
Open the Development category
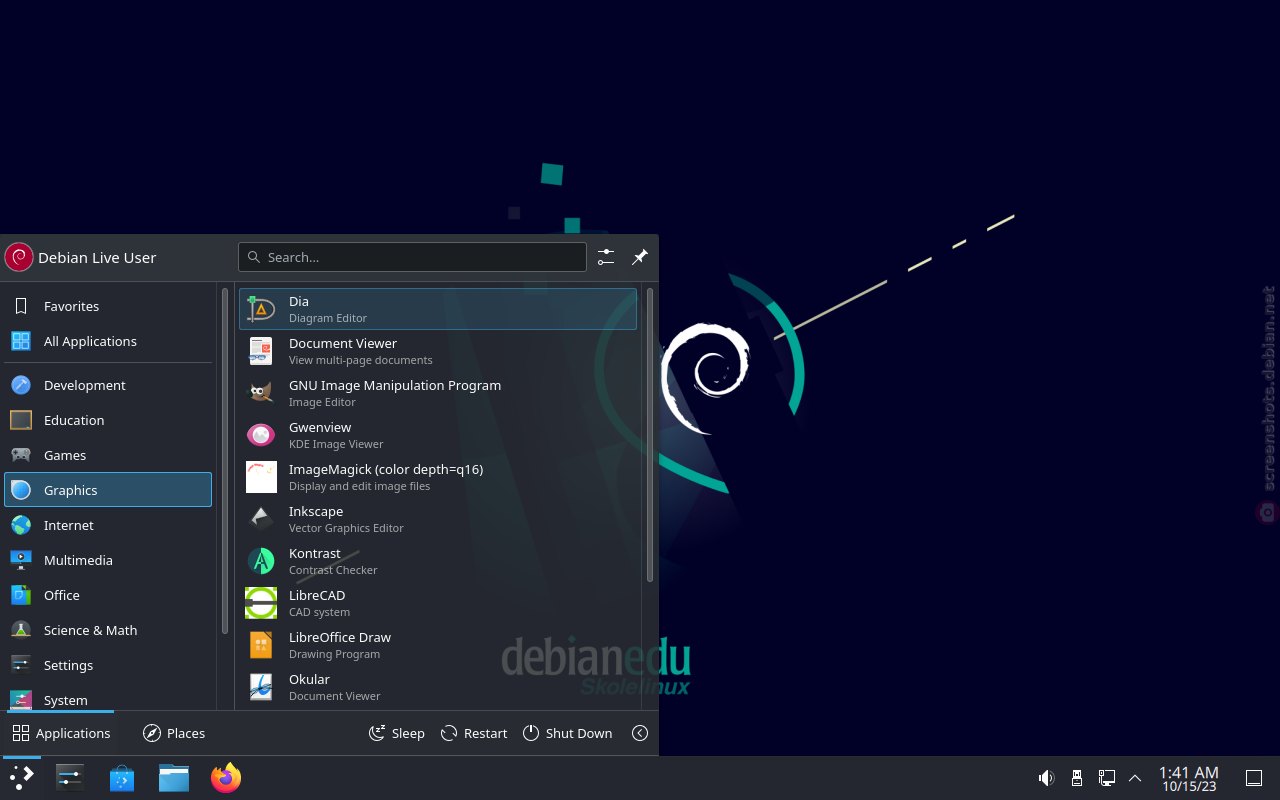[108, 385]
